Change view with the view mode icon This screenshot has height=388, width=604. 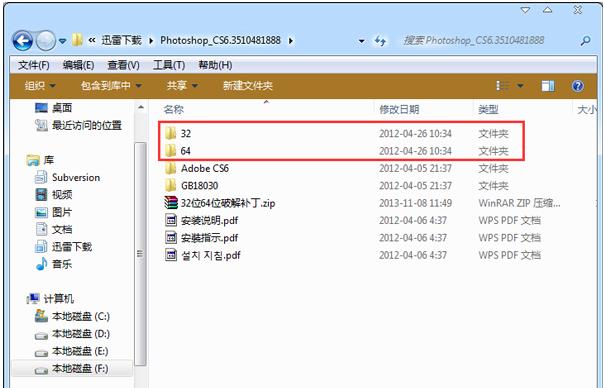click(503, 86)
